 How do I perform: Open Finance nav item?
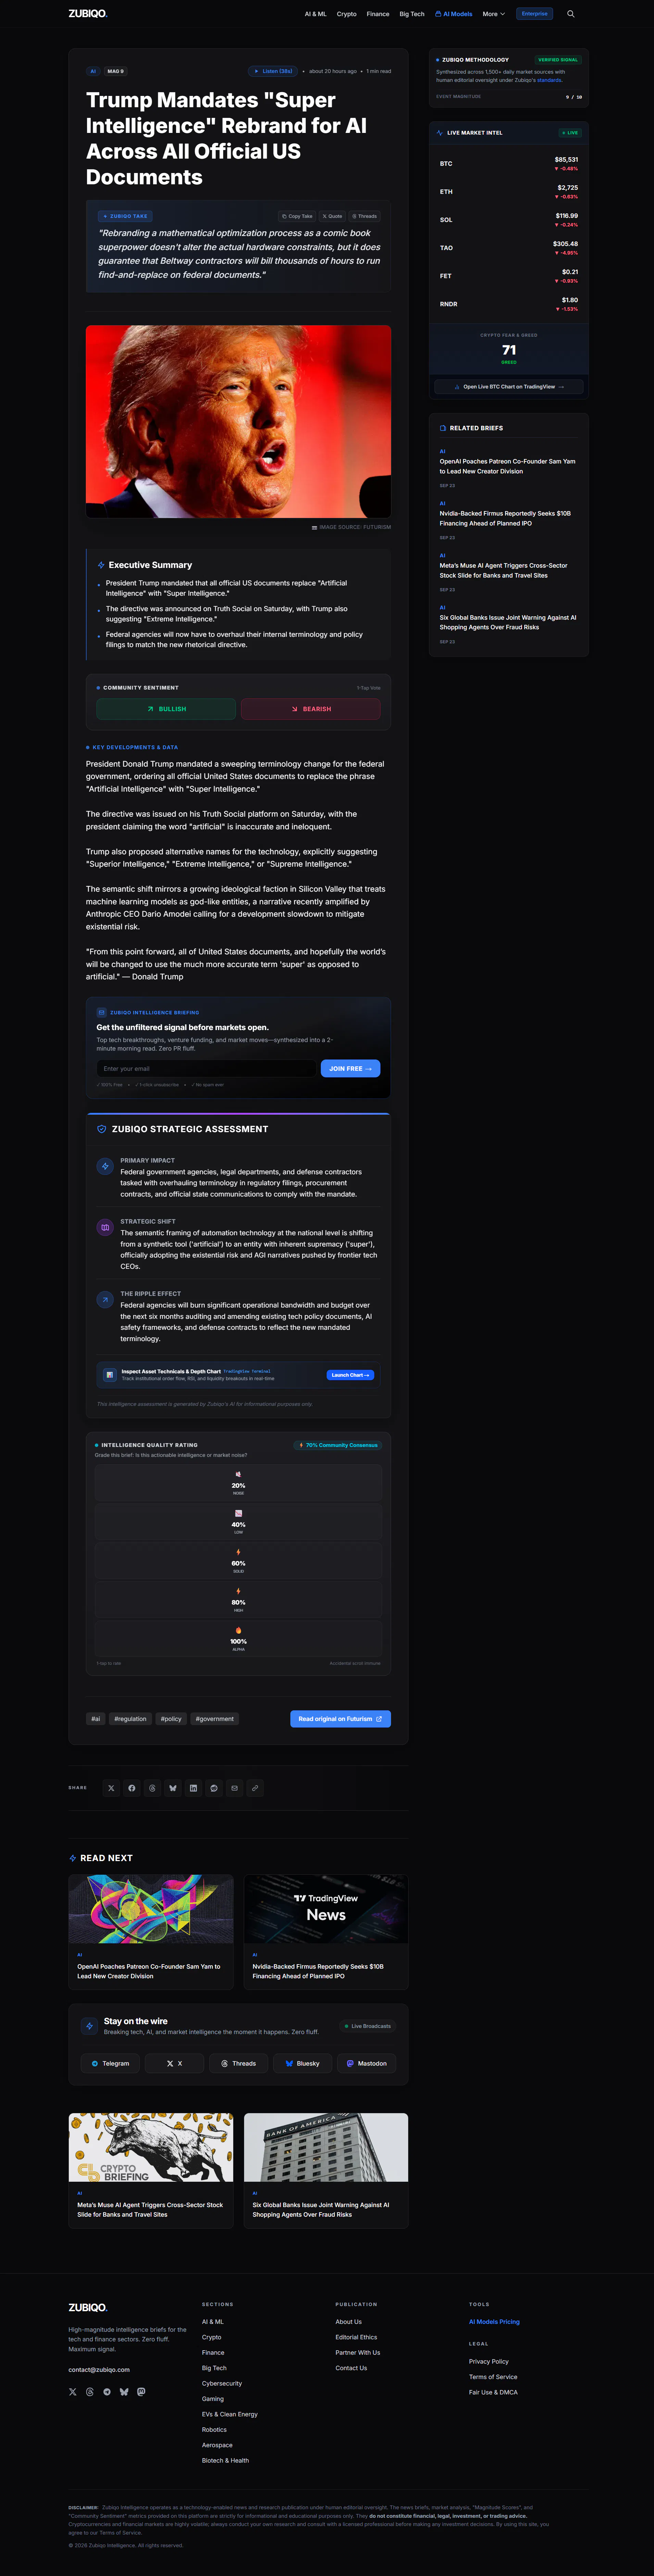point(378,14)
